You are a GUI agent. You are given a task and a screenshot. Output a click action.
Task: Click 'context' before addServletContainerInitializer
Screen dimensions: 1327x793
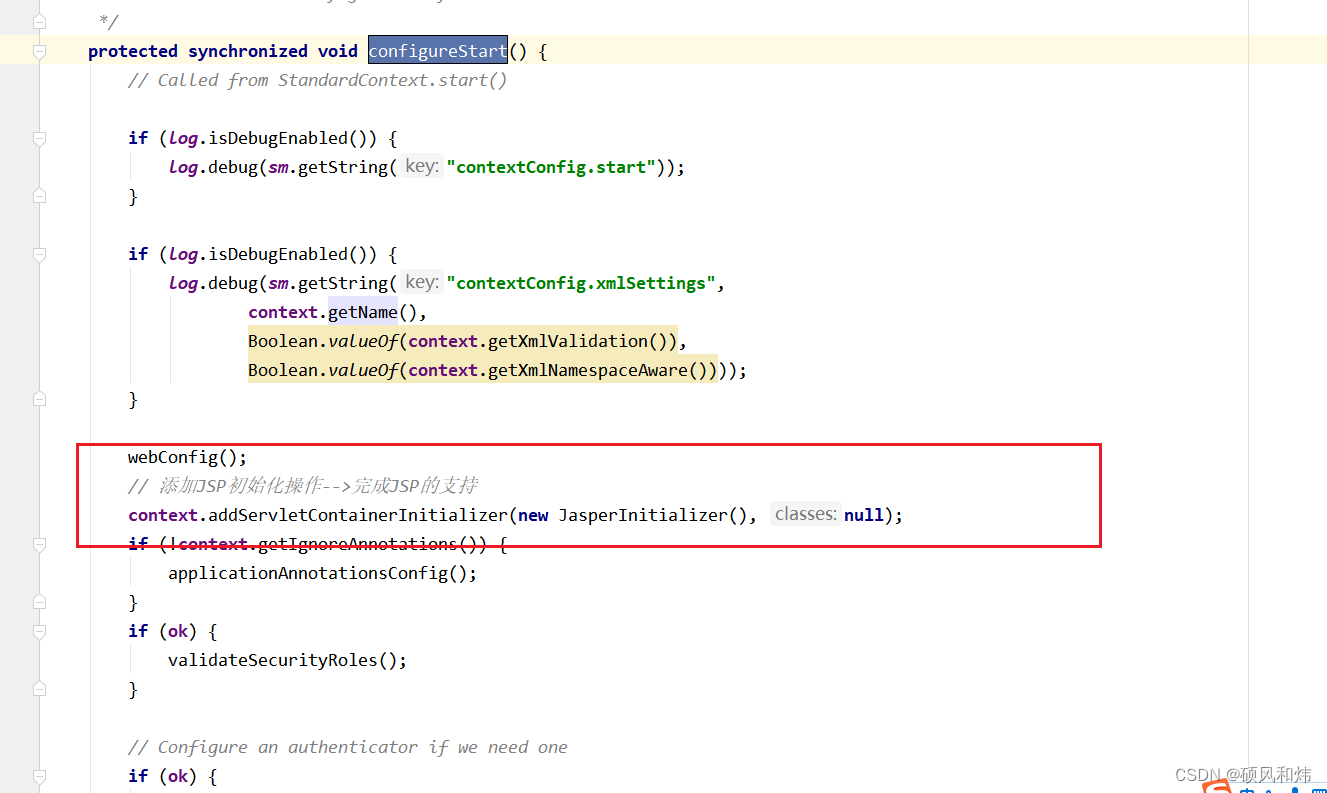[163, 515]
